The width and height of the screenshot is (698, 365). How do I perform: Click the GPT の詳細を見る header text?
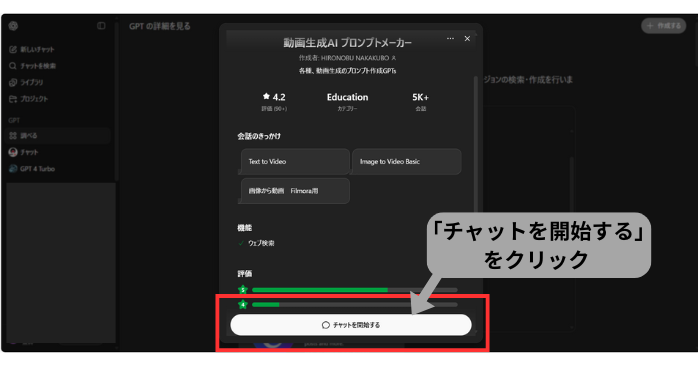coord(160,26)
